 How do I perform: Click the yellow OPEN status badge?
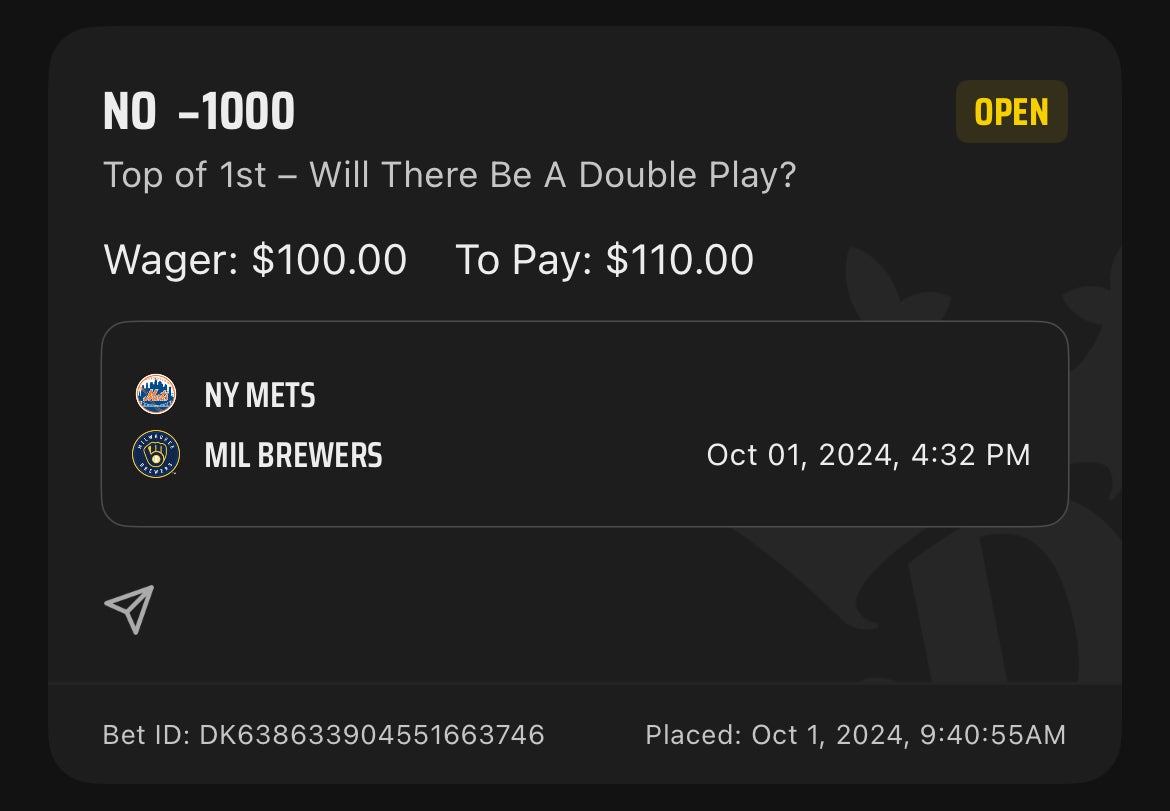1011,112
